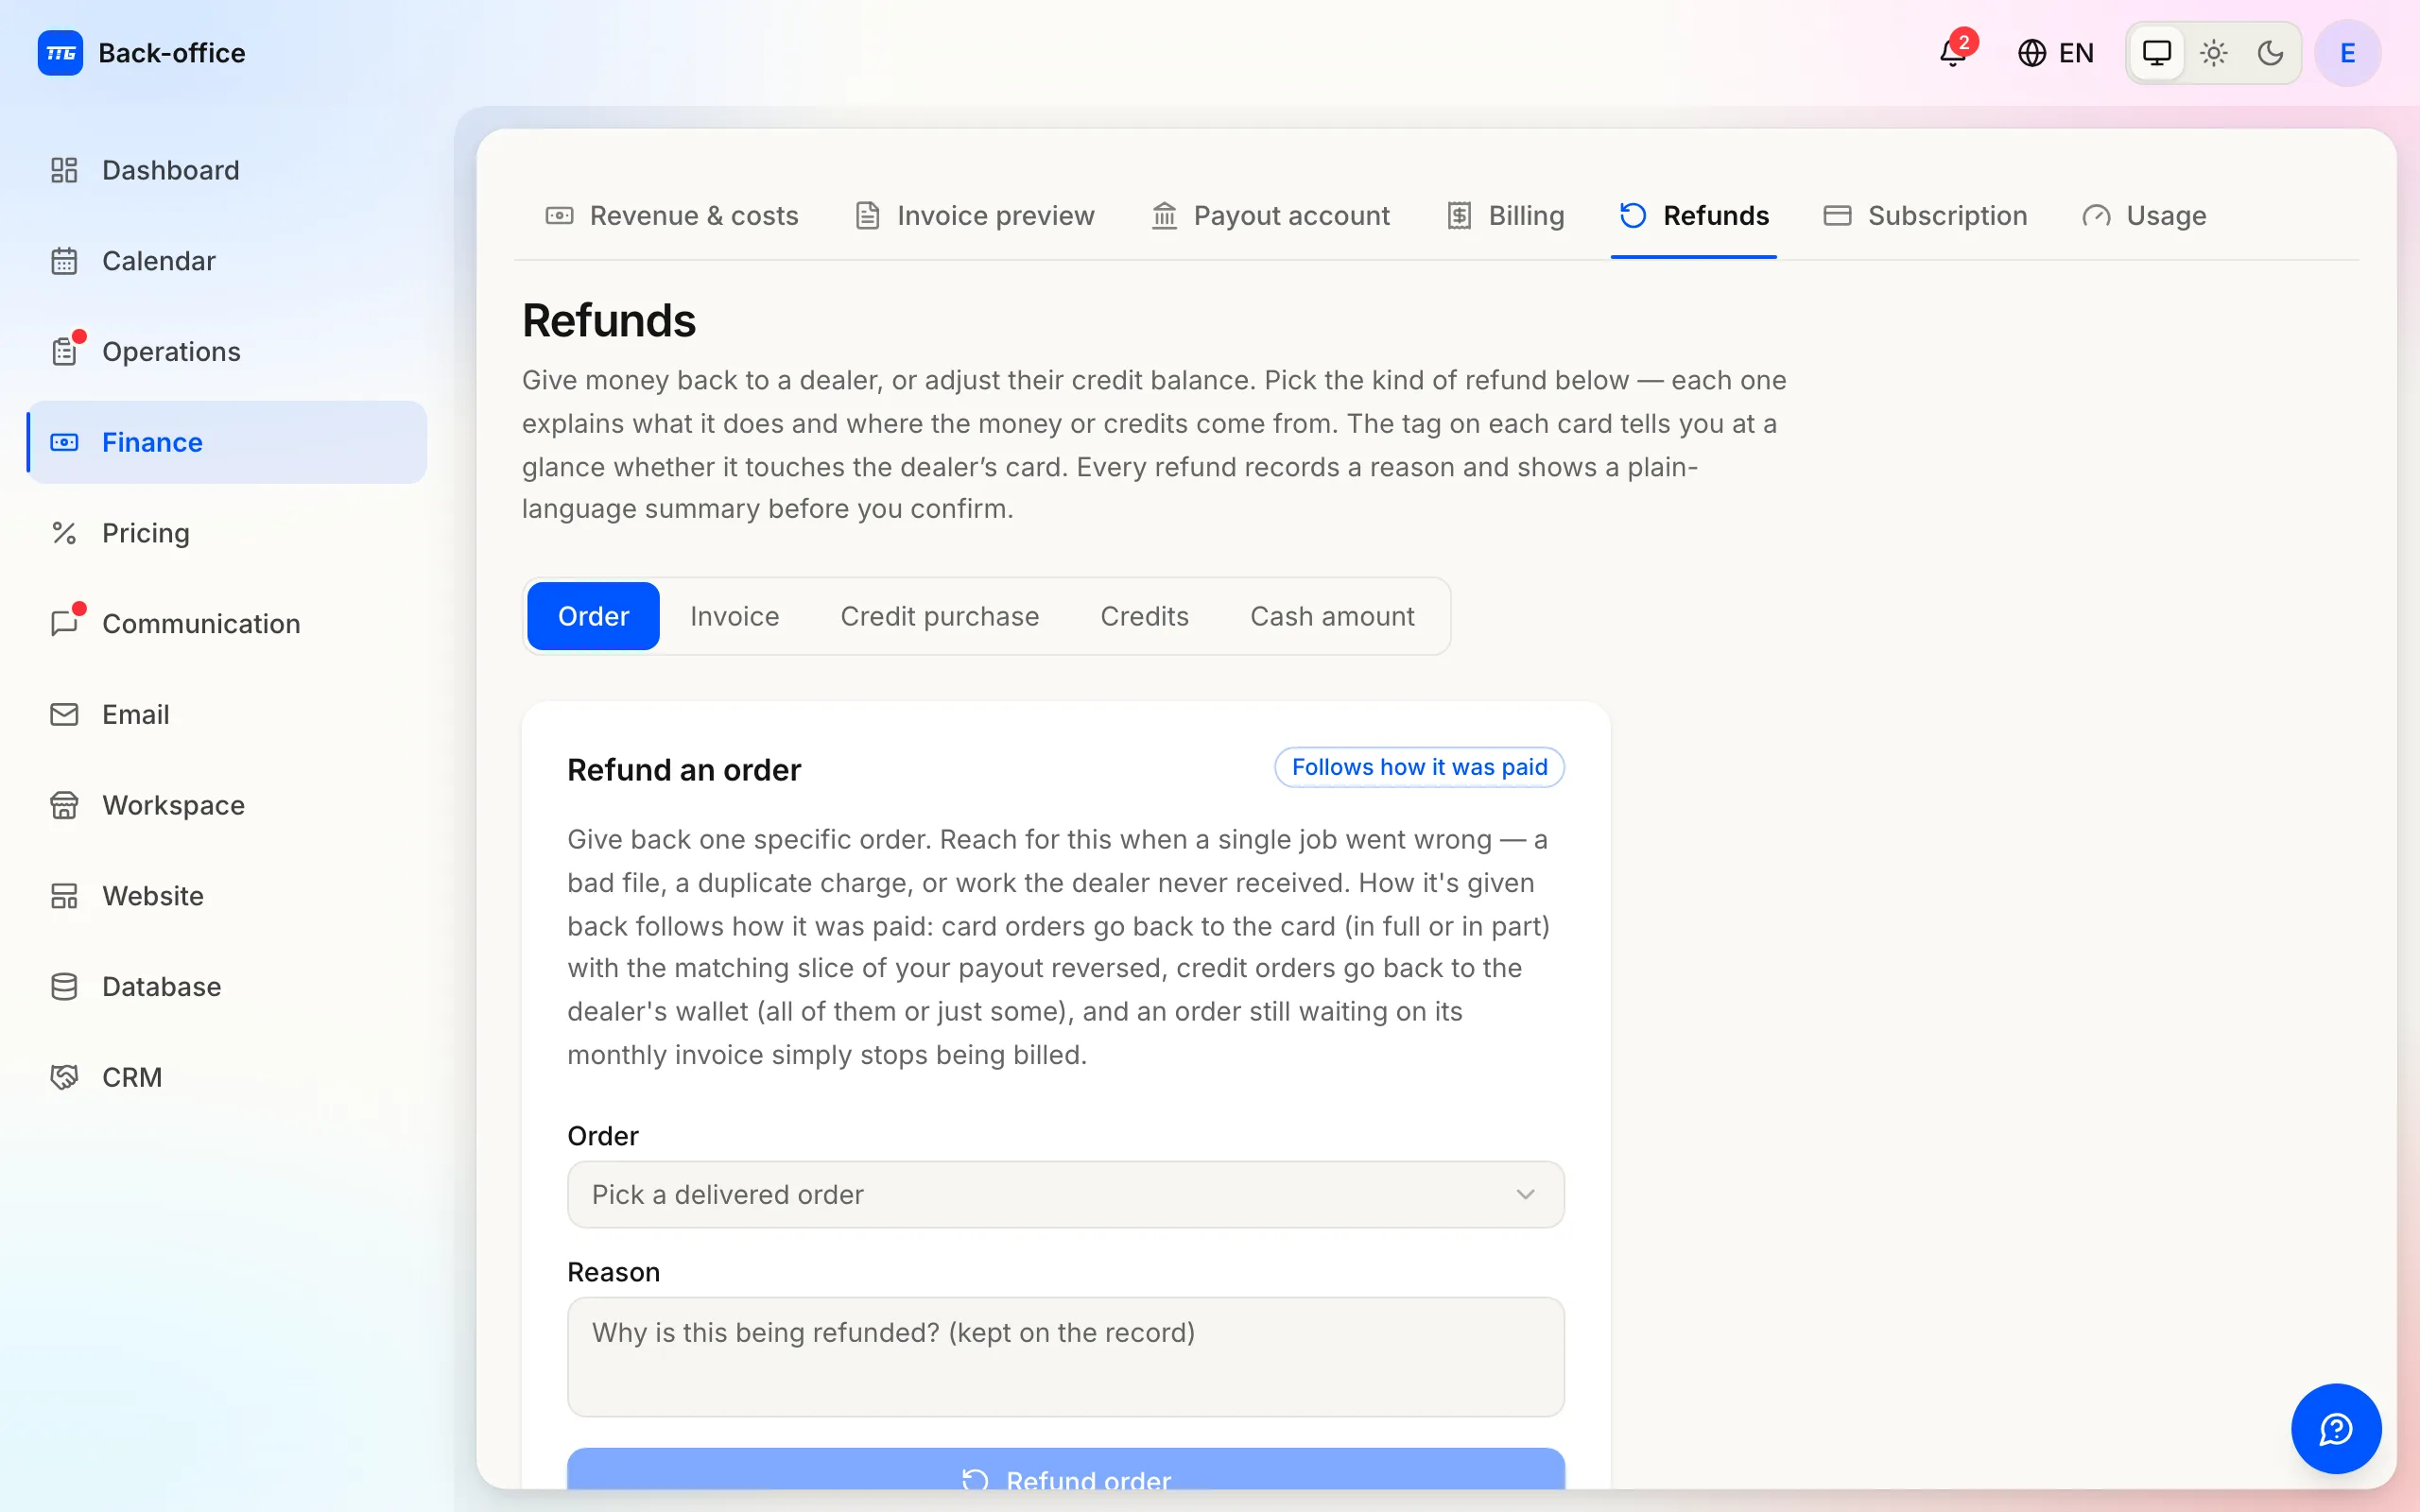Click the Website layout icon
Screen dimensions: 2420x1512
click(x=64, y=896)
